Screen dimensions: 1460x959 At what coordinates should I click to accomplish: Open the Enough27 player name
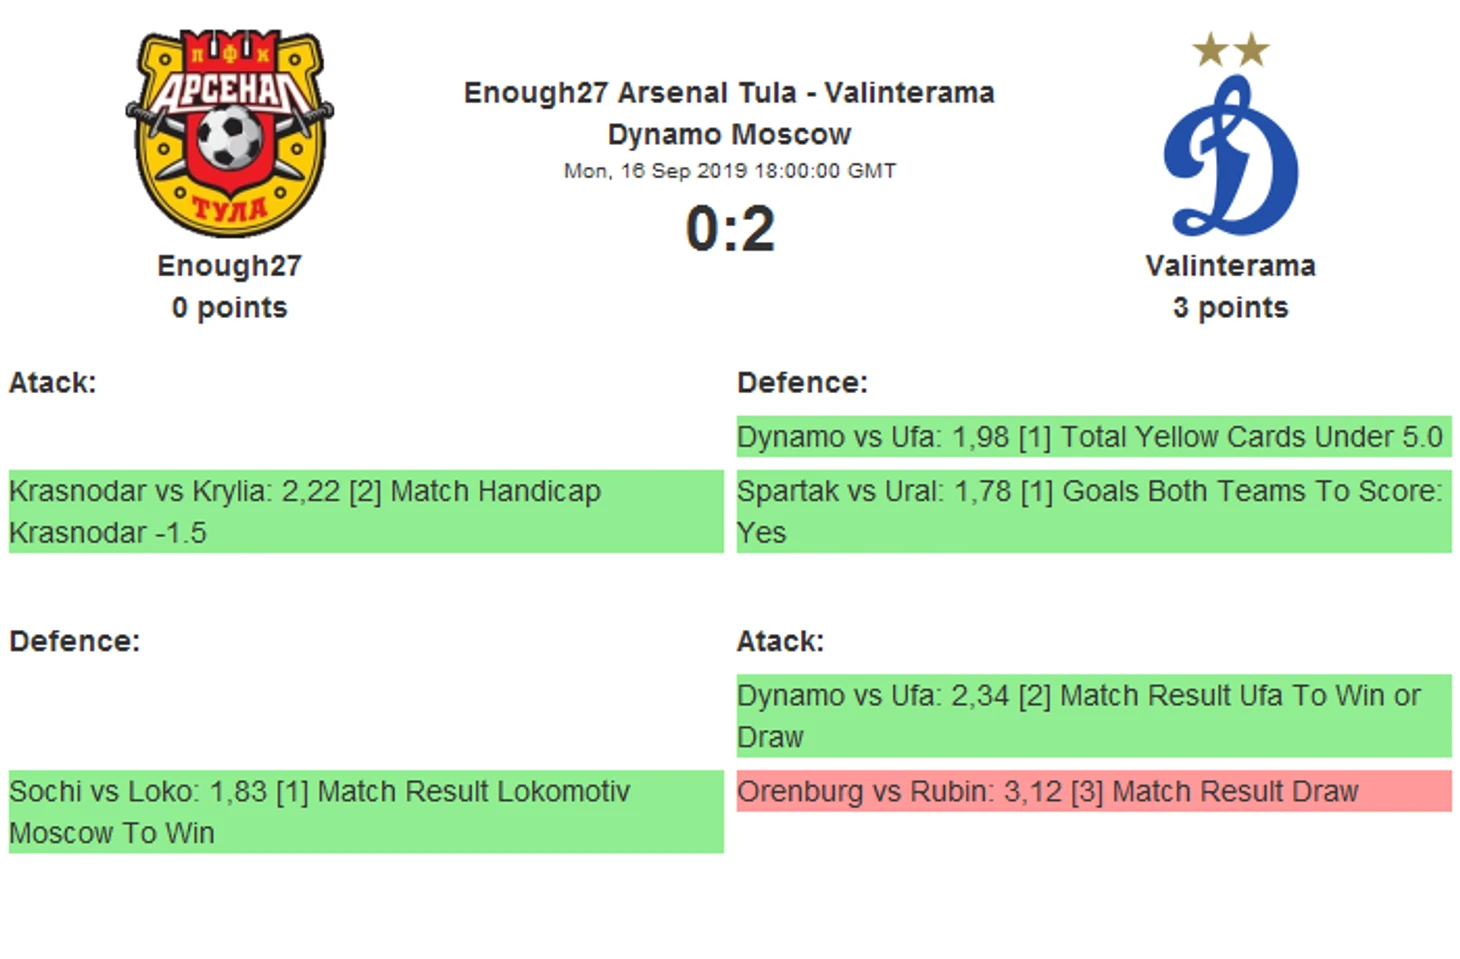[229, 266]
